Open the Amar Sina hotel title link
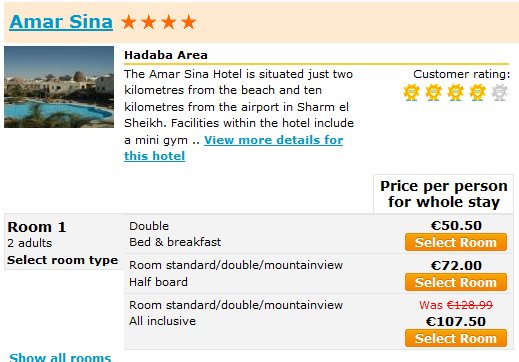Screen dimensions: 519x362 point(61,22)
